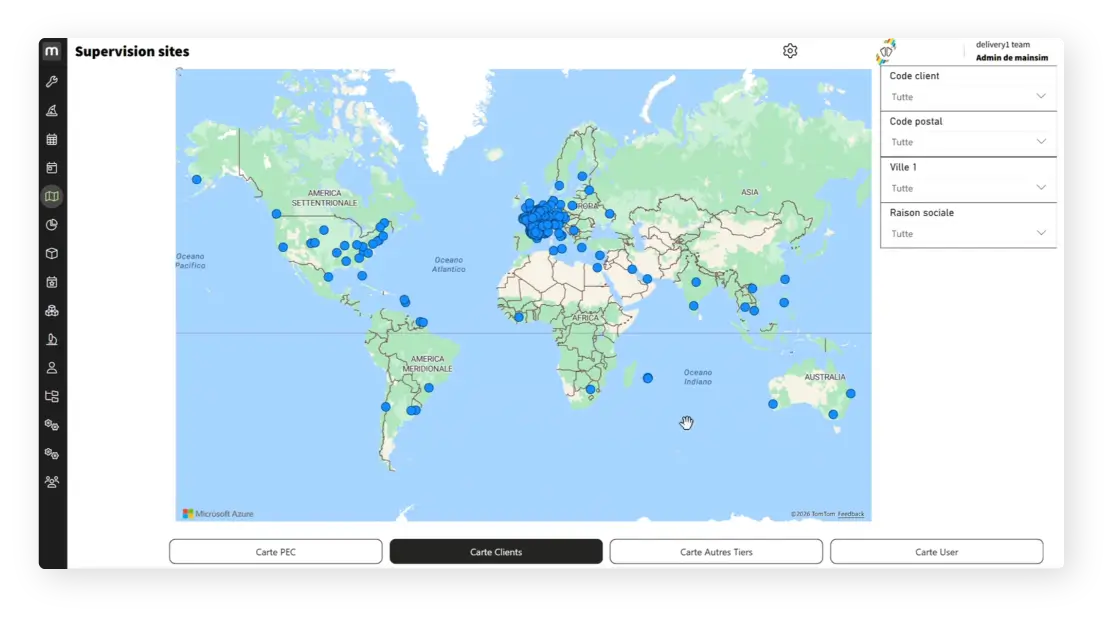Open the pie chart icon in sidebar

(52, 225)
